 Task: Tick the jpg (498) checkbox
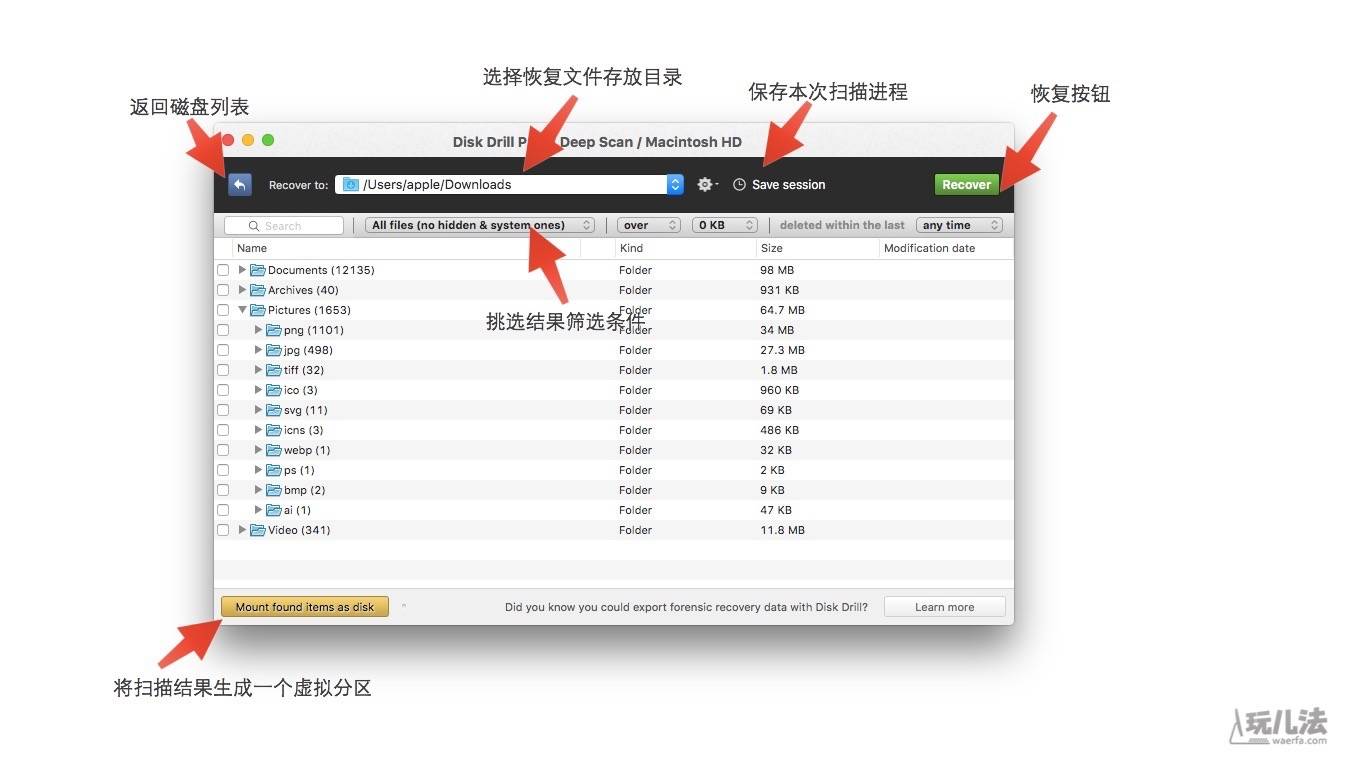223,350
